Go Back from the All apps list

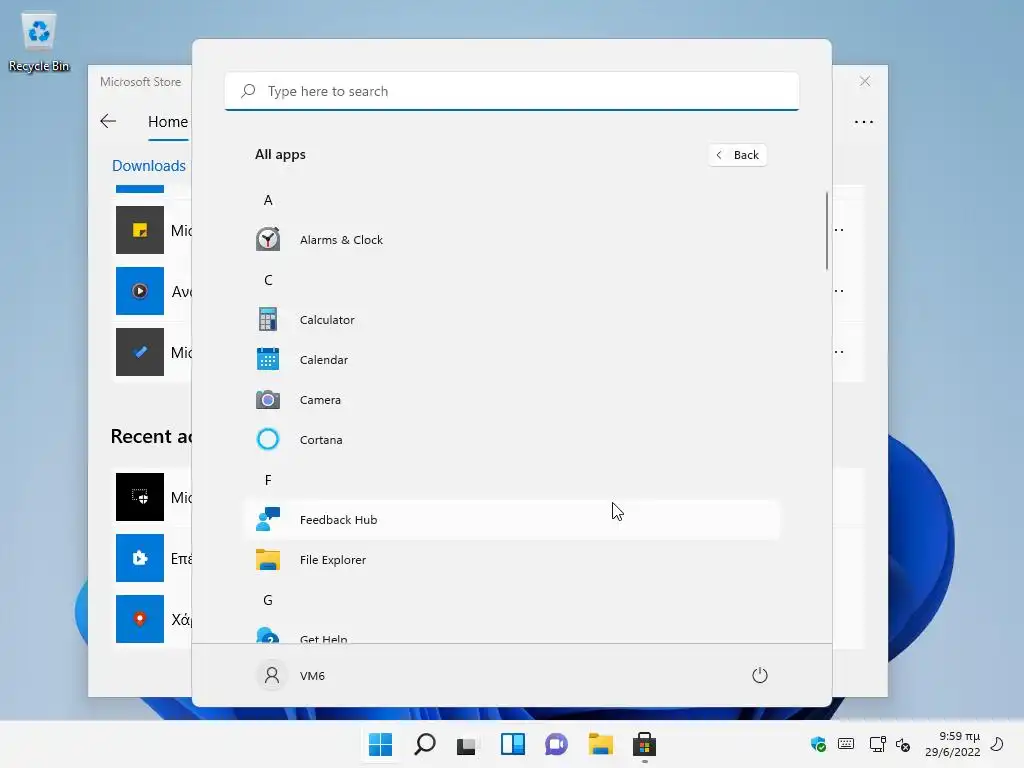[x=738, y=155]
